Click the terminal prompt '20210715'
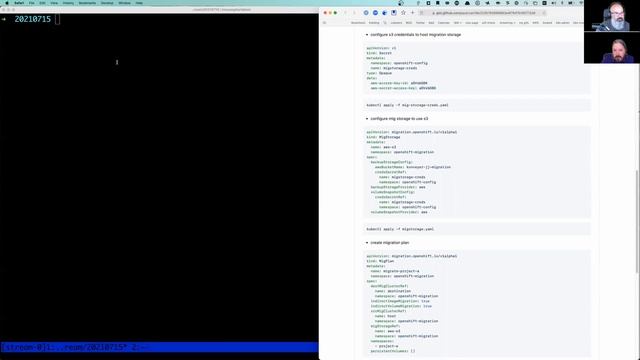640x360 pixels. [x=33, y=19]
